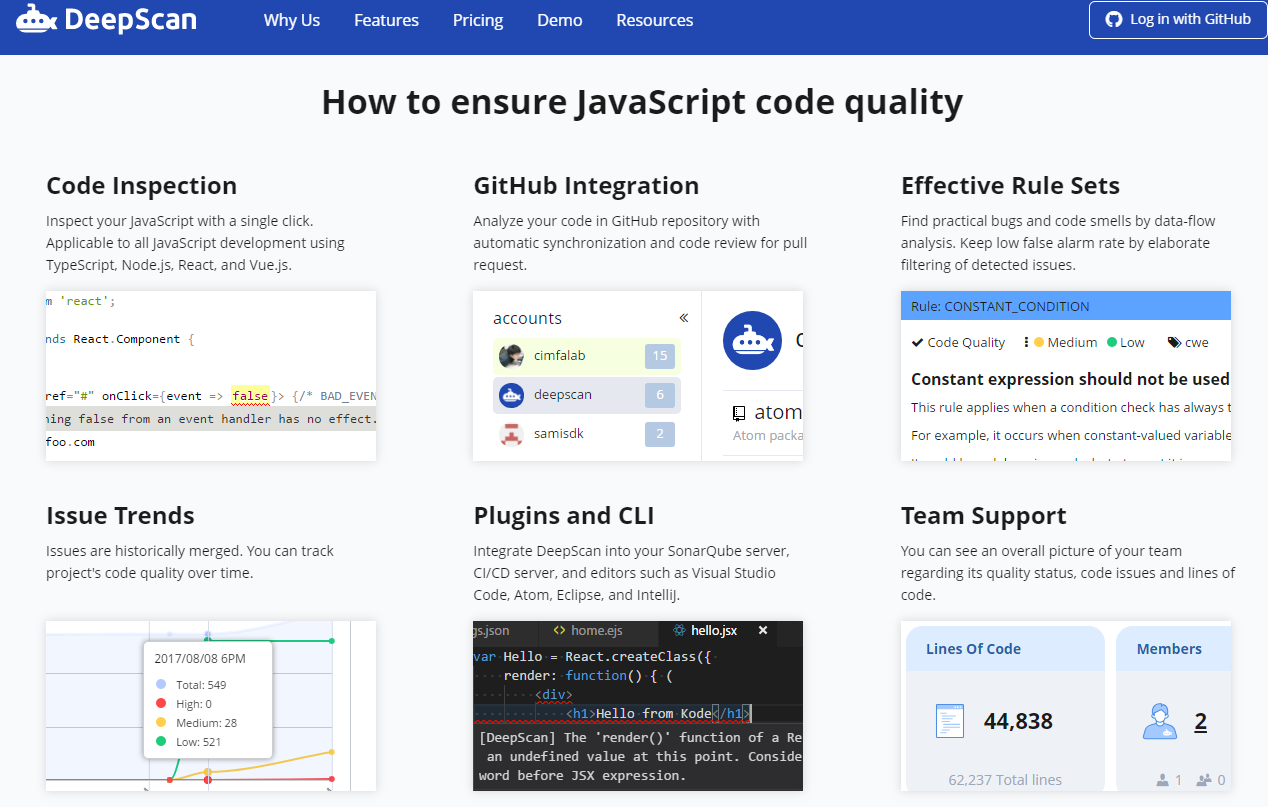Click the Code Inspection heading
1268x807 pixels.
142,186
